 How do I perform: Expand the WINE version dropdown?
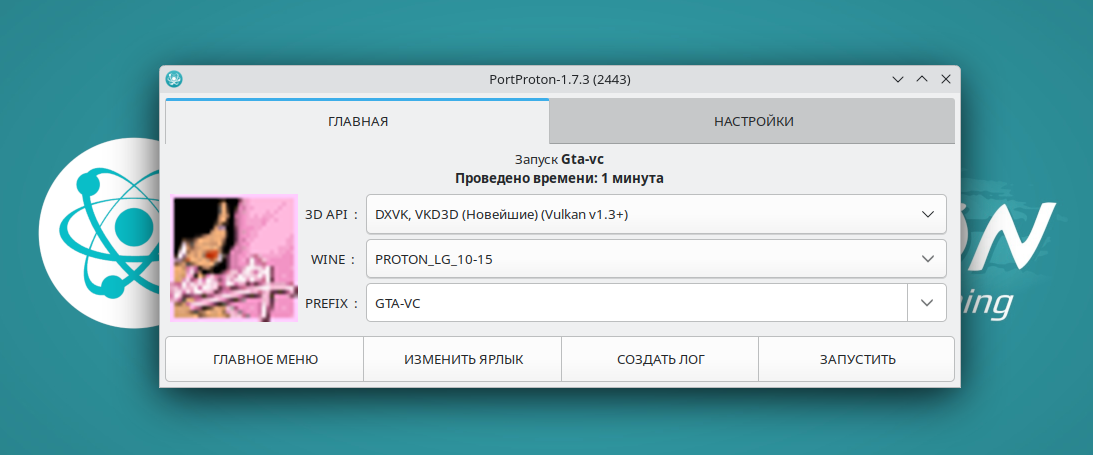click(x=655, y=259)
